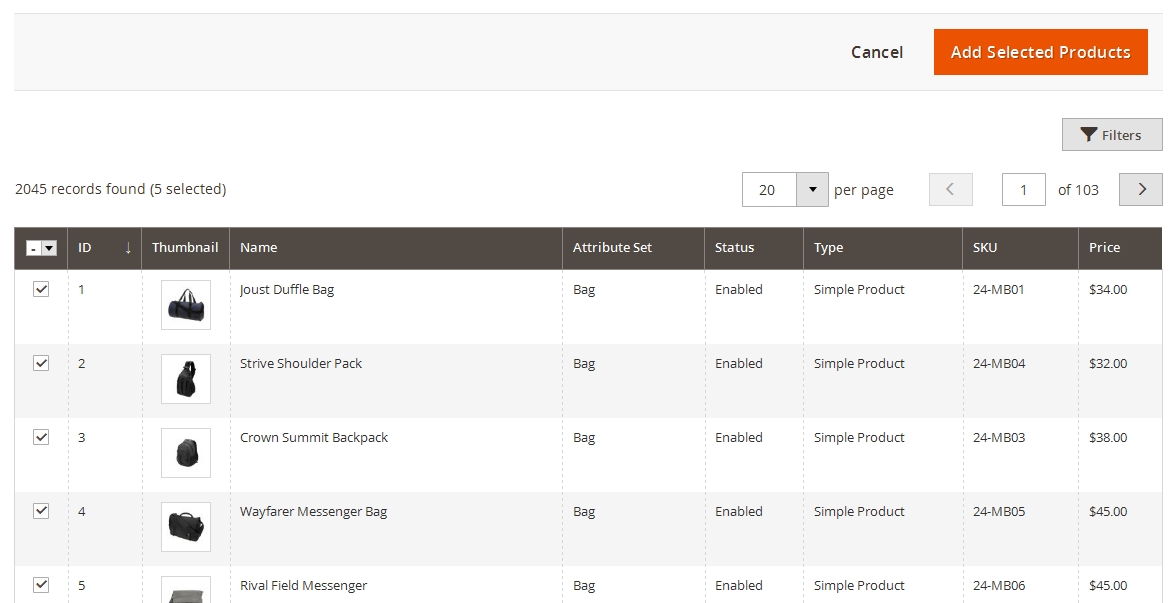The width and height of the screenshot is (1176, 603).
Task: Toggle checkbox for Wayfarer Messenger Bag
Action: pos(41,511)
